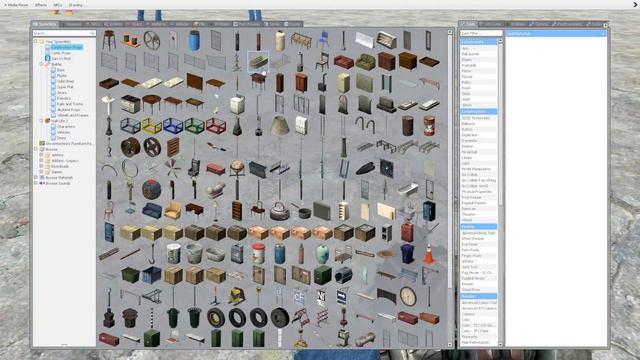Select the Ball Socket tool
Screen dimensions: 640x360
click(x=478, y=54)
